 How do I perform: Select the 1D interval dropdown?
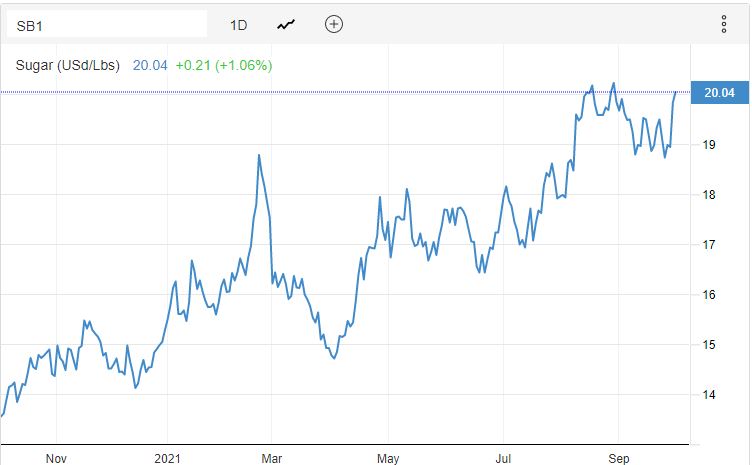tap(238, 25)
